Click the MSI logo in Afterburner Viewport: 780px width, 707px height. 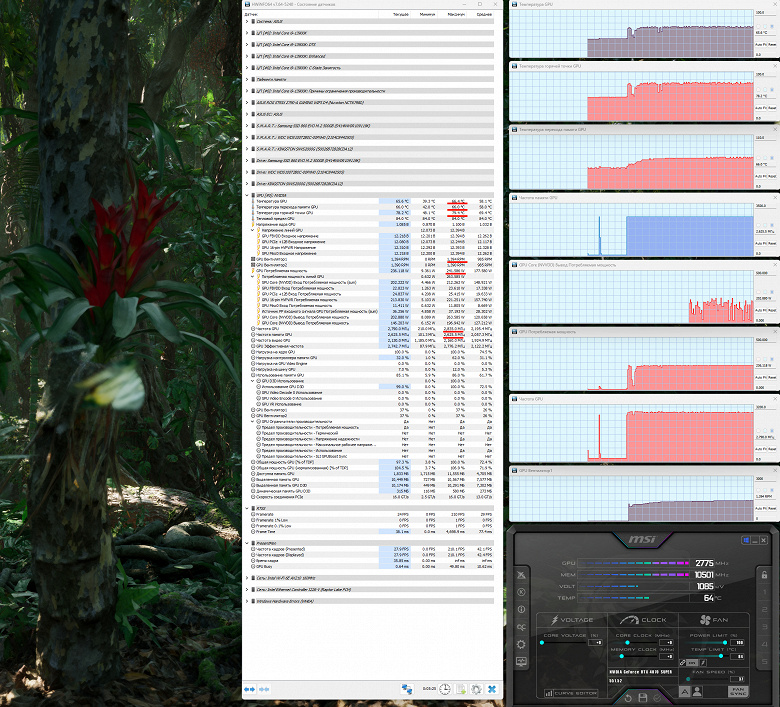coord(642,539)
